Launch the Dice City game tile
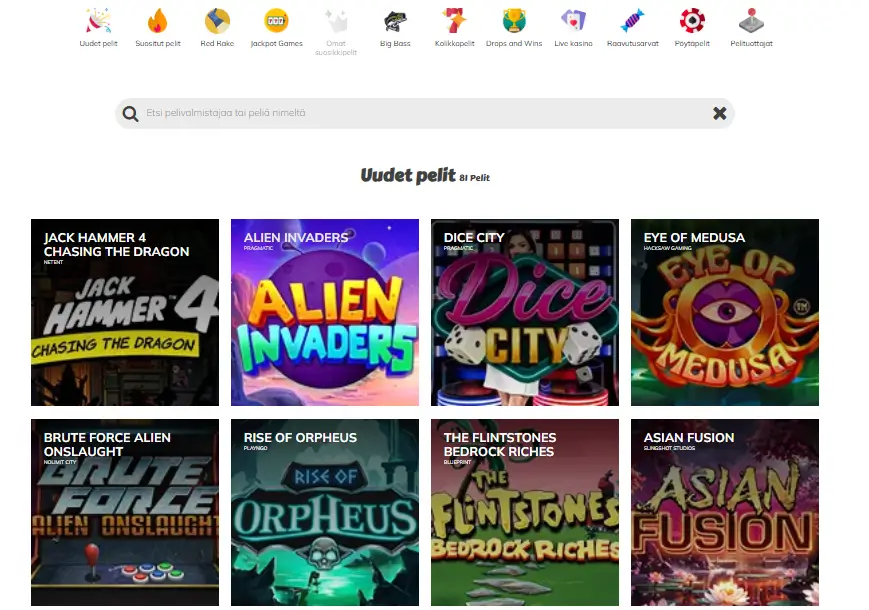This screenshot has width=869, height=610. coord(525,312)
